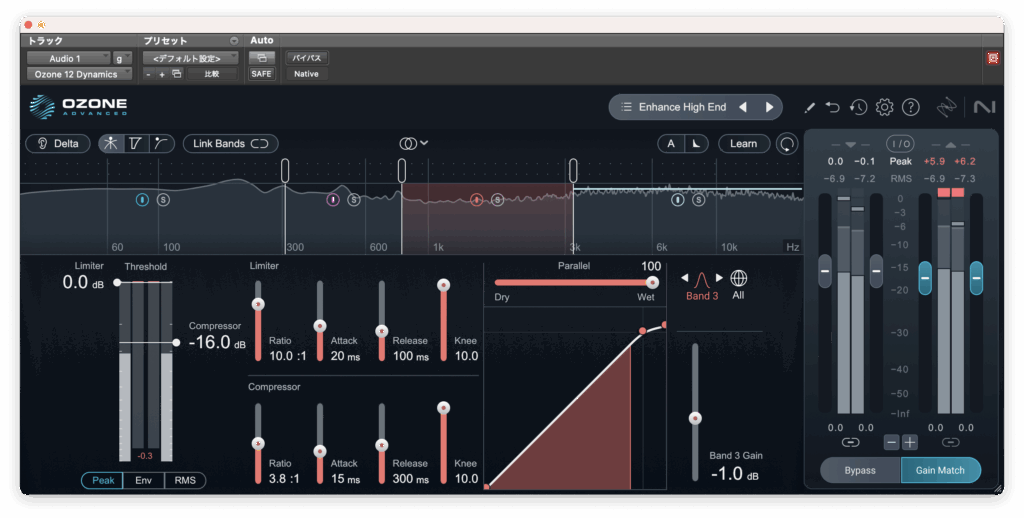This screenshot has height=518, width=1024.
Task: Switch detection mode to RMS
Action: pyautogui.click(x=185, y=481)
